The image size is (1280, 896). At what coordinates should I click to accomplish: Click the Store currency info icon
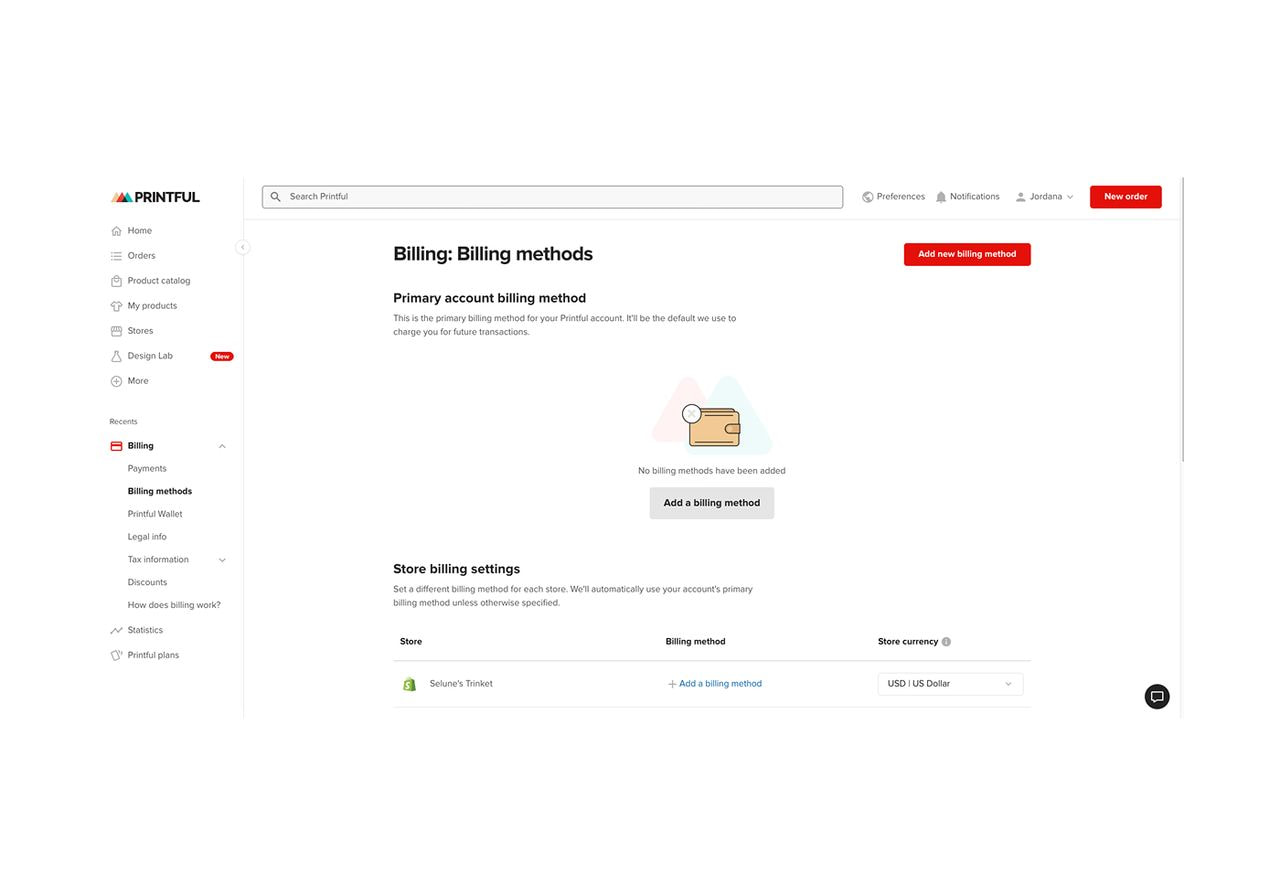click(946, 642)
